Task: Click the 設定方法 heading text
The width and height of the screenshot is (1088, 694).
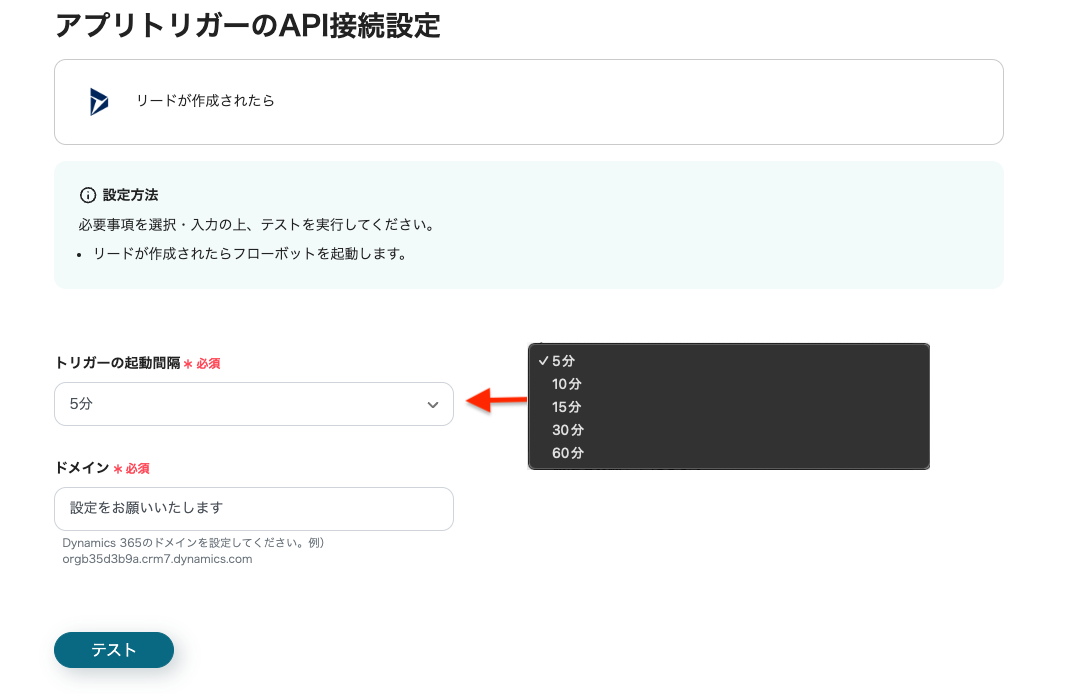Action: [x=130, y=195]
